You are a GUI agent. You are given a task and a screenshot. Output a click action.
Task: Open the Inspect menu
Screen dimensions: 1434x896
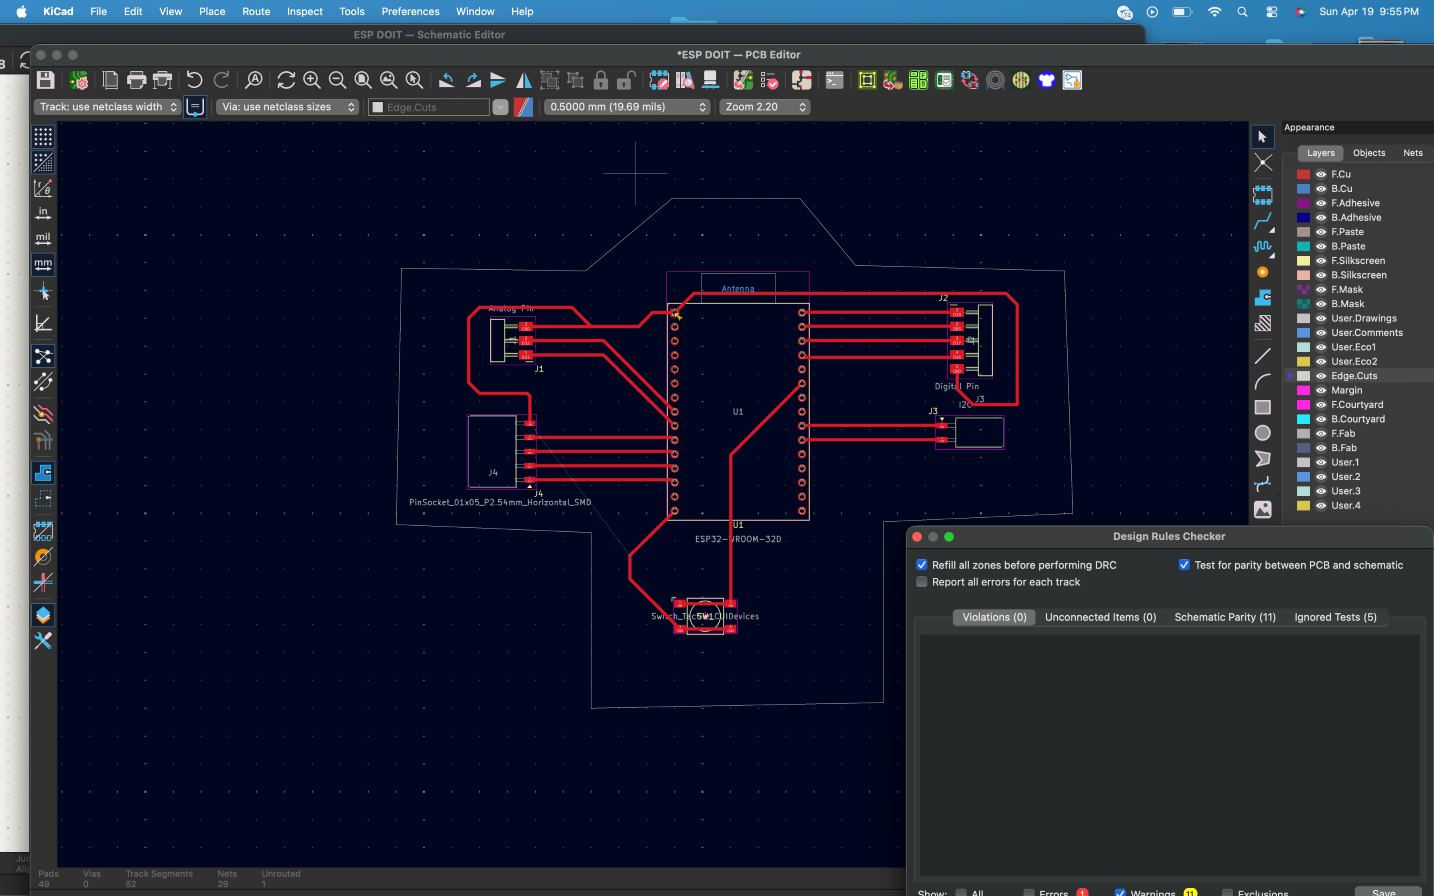click(304, 11)
